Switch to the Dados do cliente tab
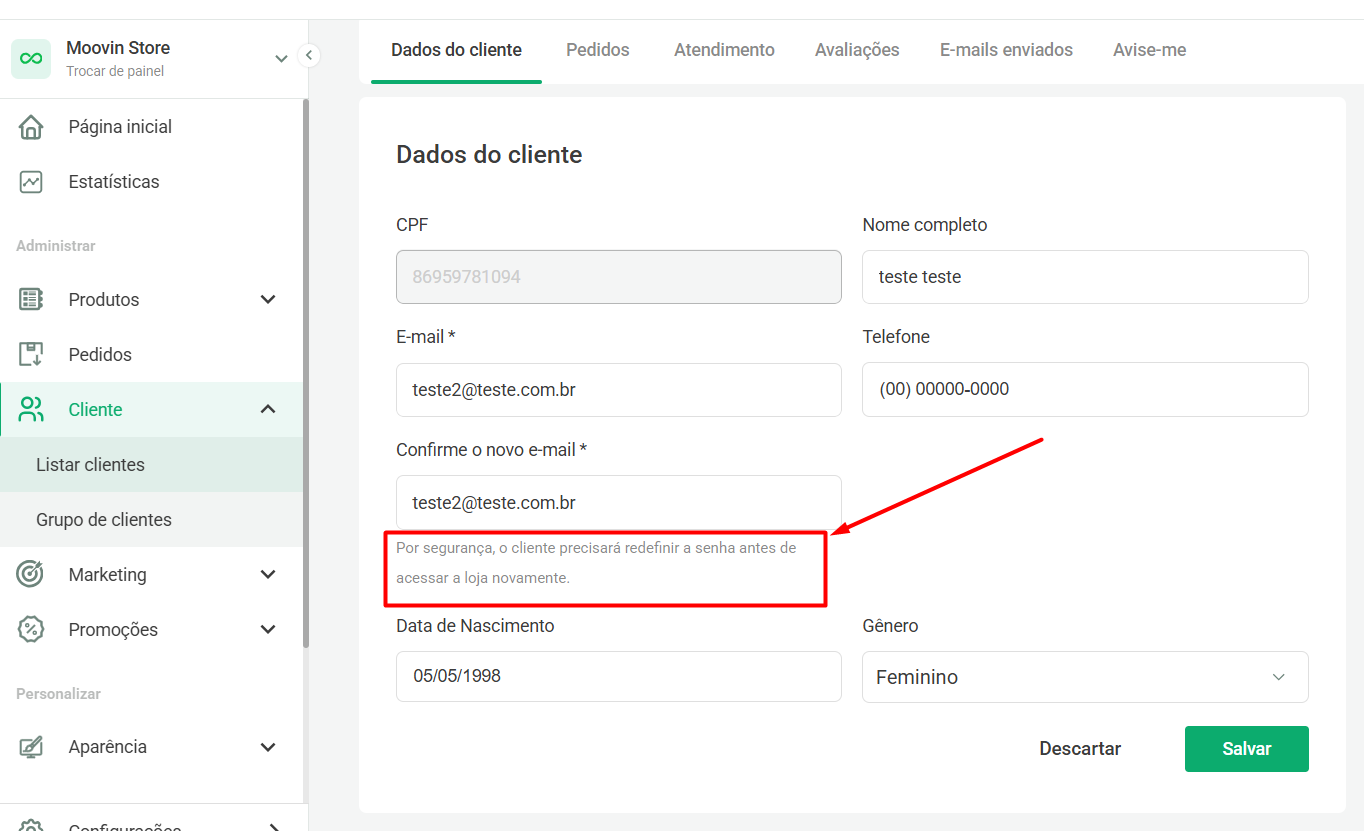Image resolution: width=1364 pixels, height=831 pixels. click(x=456, y=50)
